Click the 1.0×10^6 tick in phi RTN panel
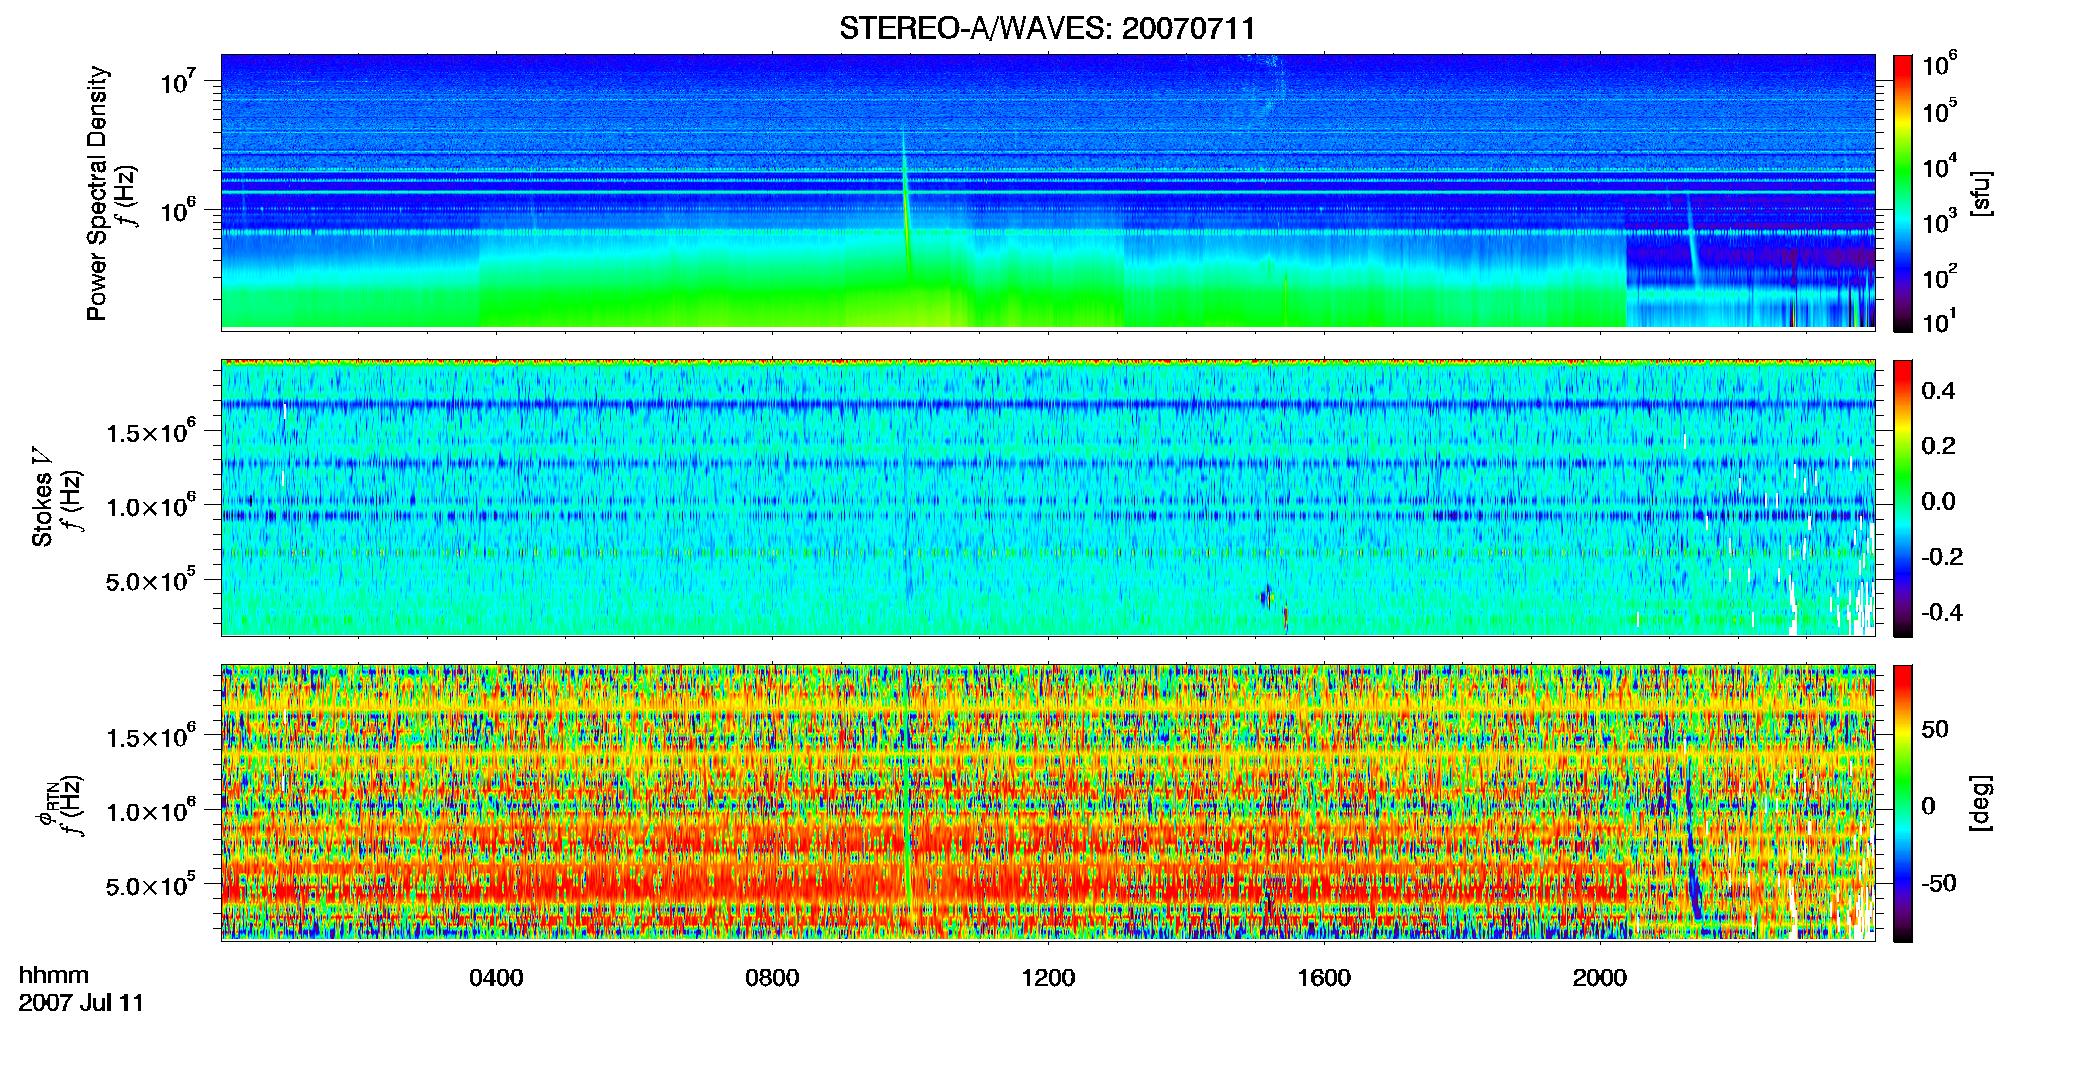This screenshot has height=1080, width=2096. pyautogui.click(x=151, y=810)
